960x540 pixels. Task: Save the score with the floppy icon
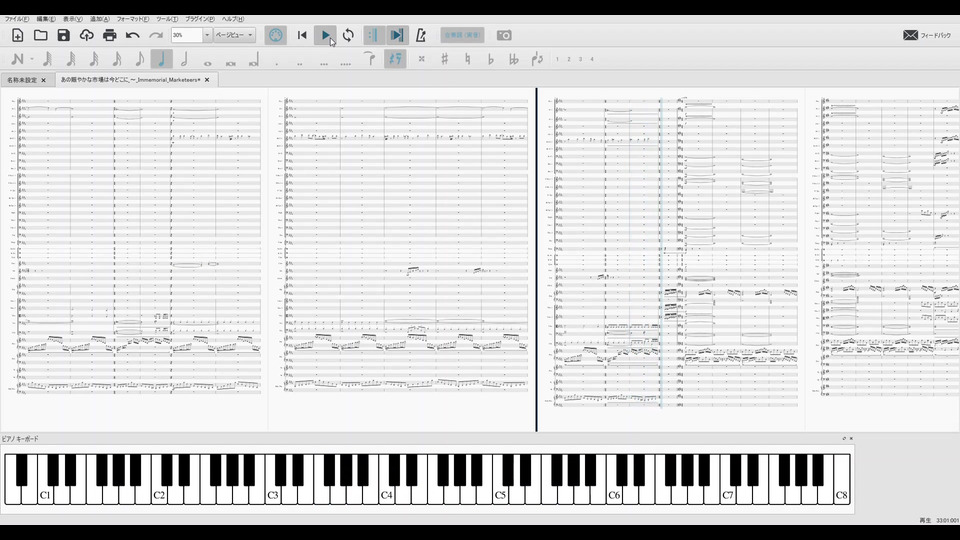click(x=64, y=36)
